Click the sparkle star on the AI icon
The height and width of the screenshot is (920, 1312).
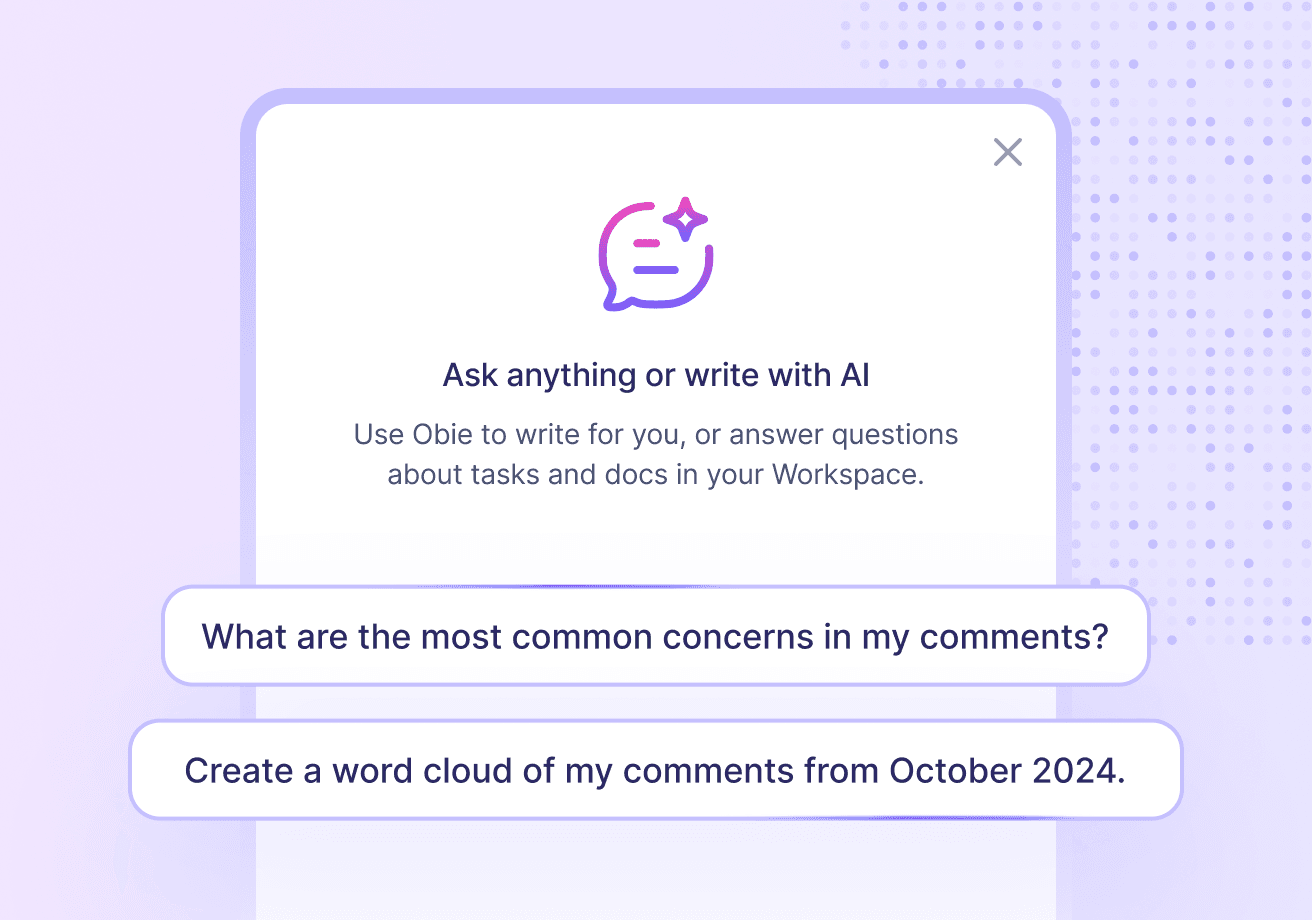pos(685,220)
